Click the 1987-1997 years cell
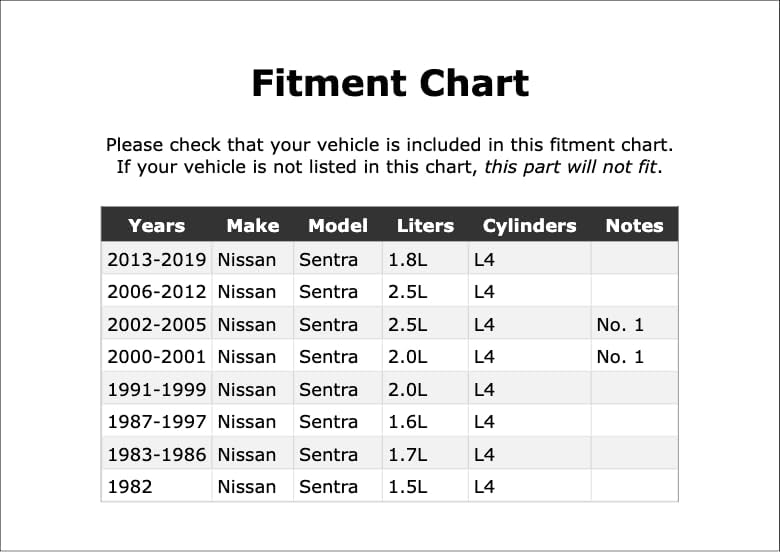The width and height of the screenshot is (780, 552). 157,422
